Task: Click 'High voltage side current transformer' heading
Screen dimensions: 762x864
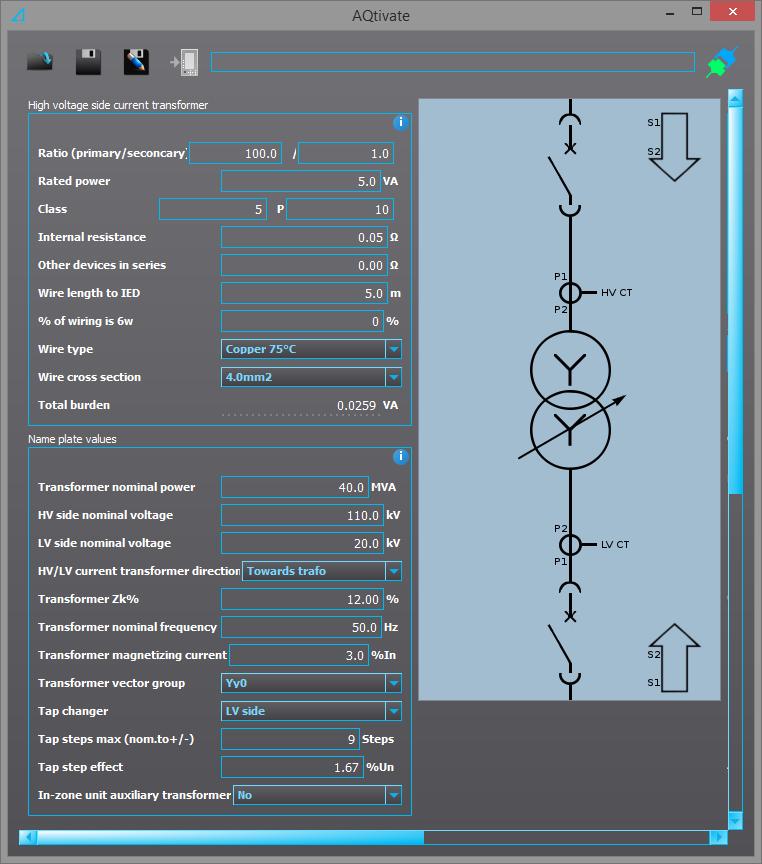Action: pyautogui.click(x=118, y=105)
